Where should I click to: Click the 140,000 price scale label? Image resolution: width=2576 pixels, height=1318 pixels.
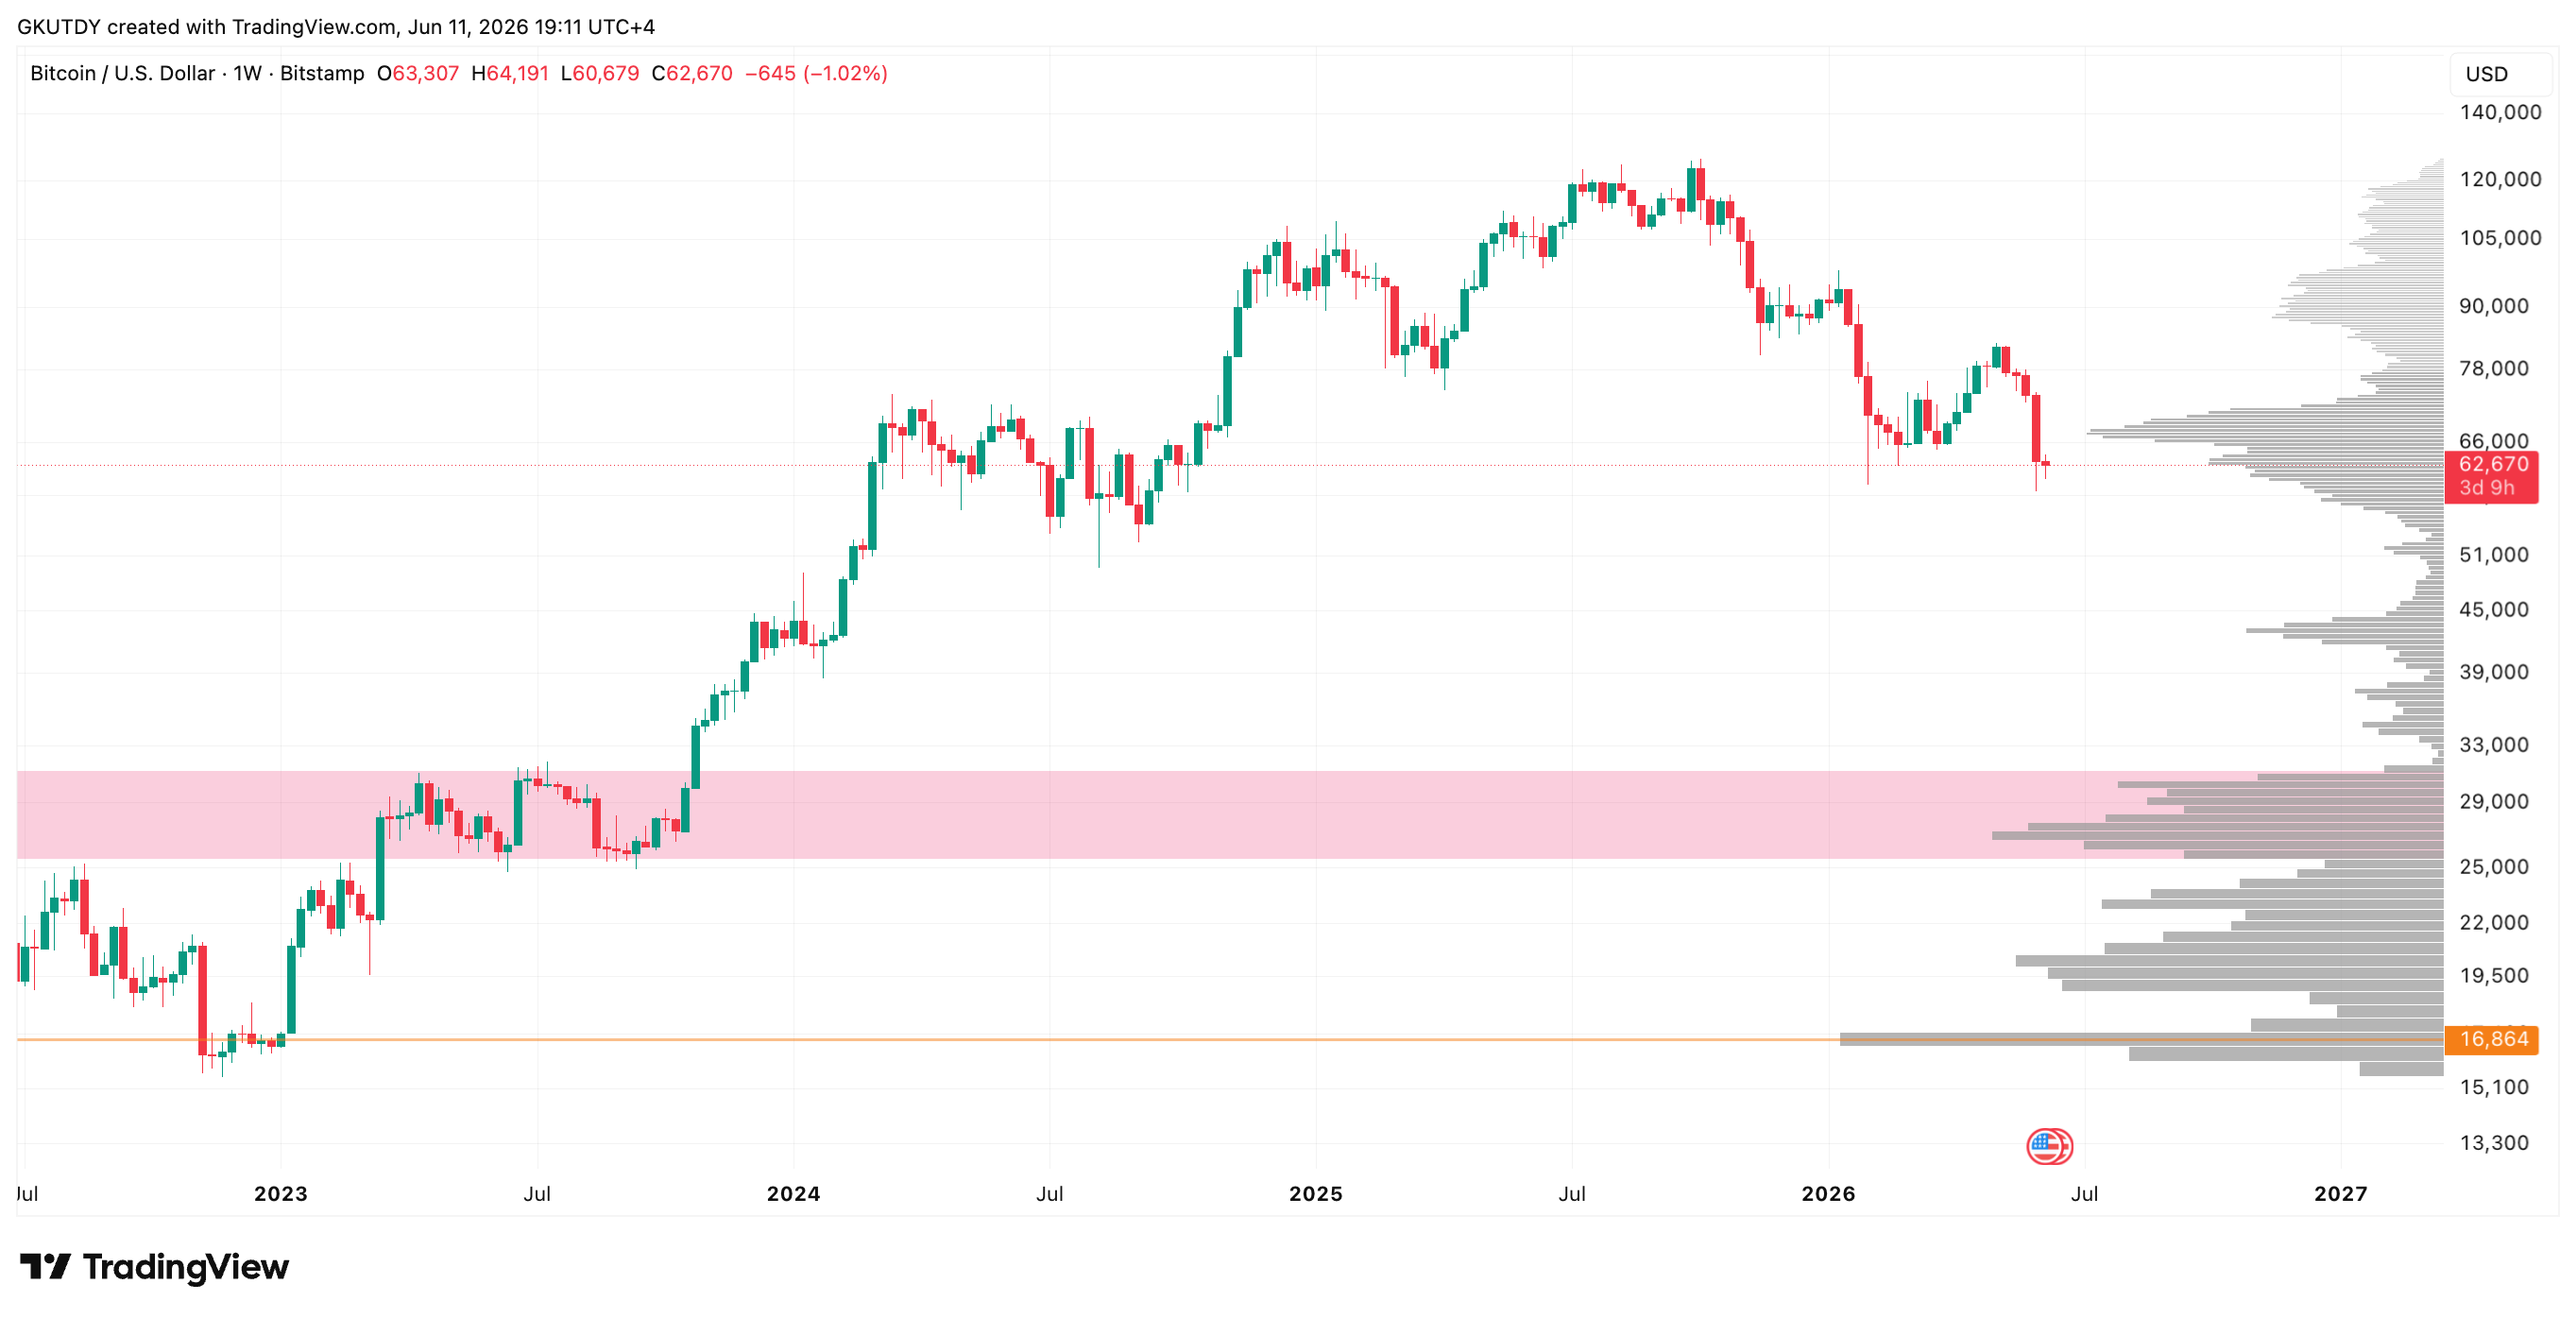point(2500,112)
